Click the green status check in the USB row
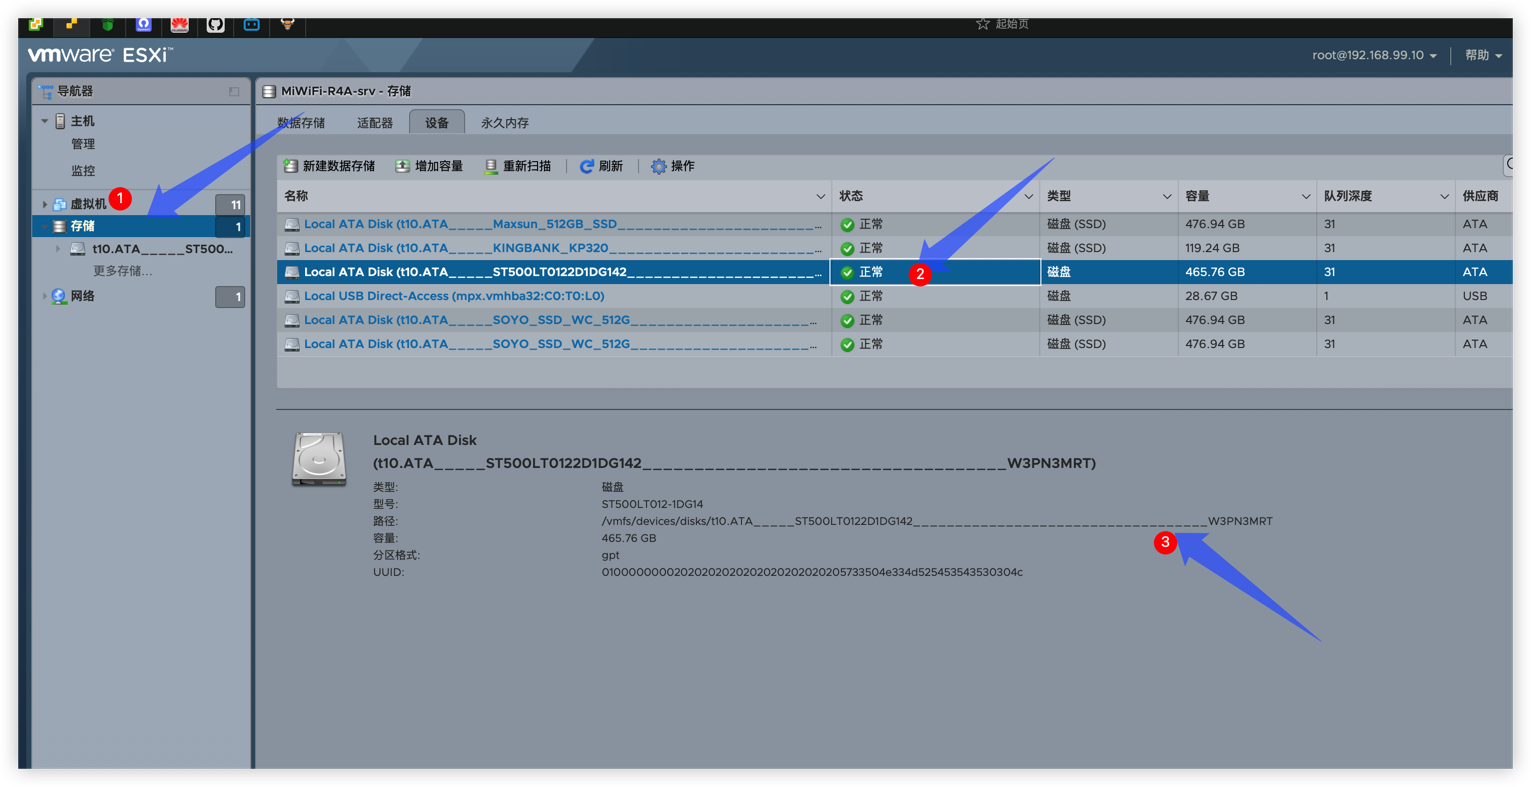The height and width of the screenshot is (787, 1531). click(847, 297)
